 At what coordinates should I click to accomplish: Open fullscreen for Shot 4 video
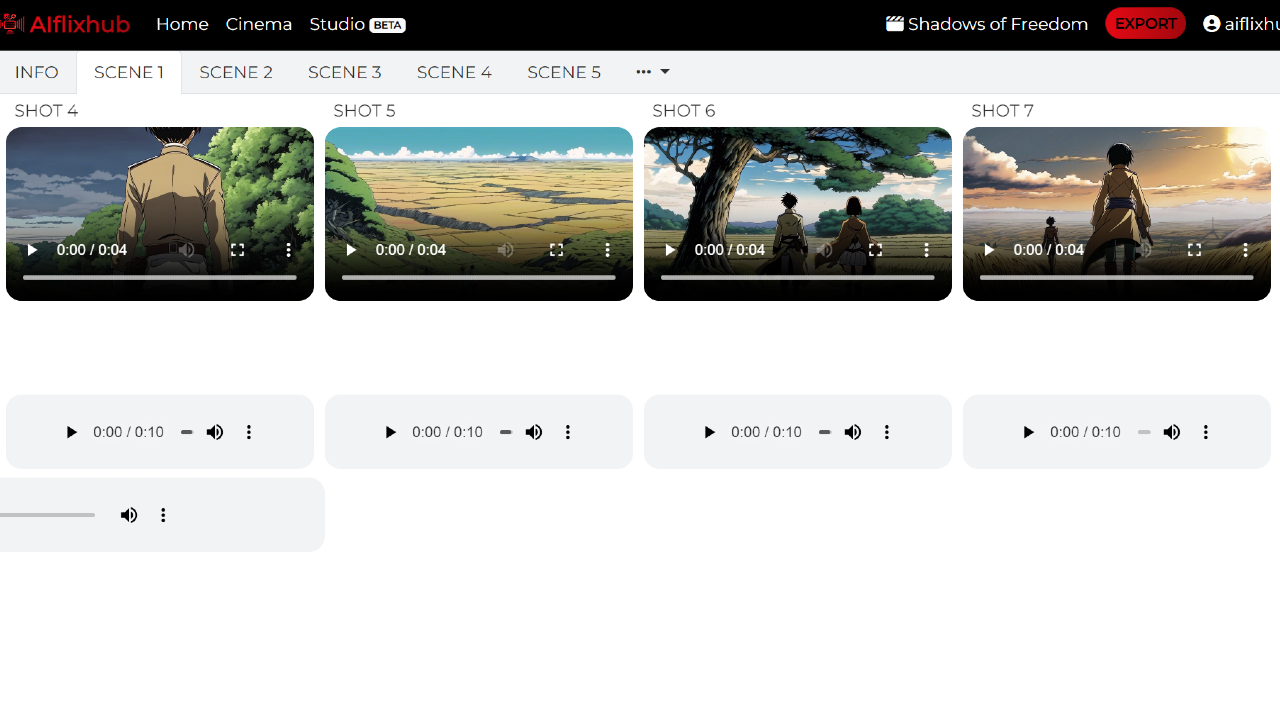pyautogui.click(x=238, y=250)
